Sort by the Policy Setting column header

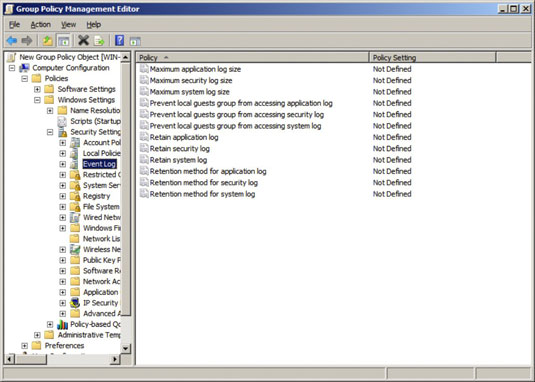tap(432, 58)
